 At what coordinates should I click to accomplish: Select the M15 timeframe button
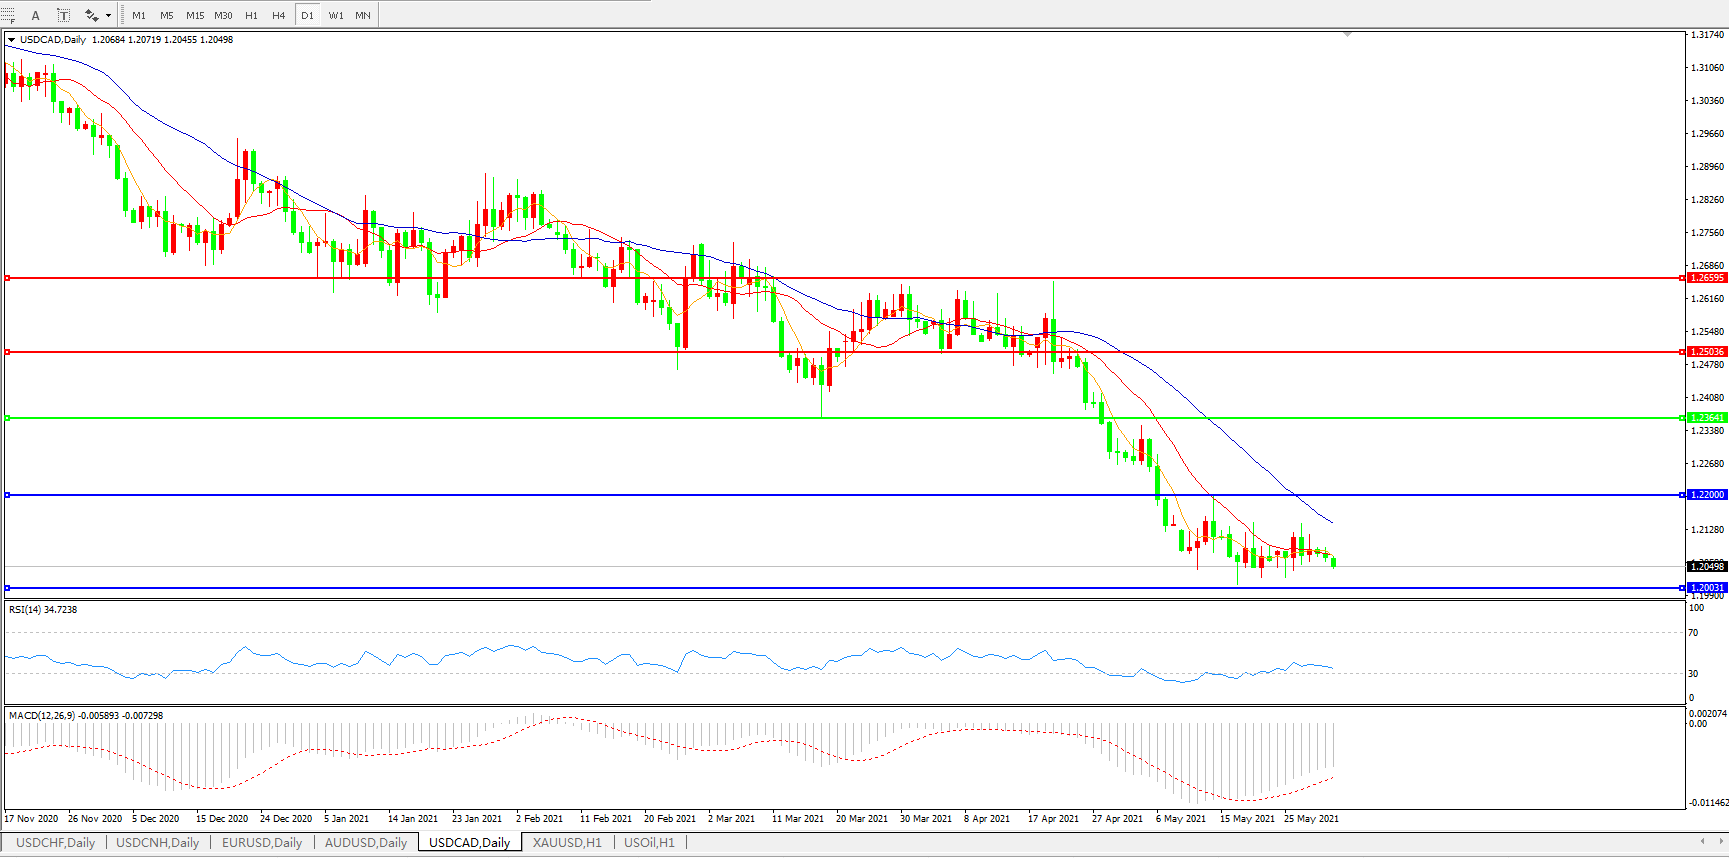(195, 15)
